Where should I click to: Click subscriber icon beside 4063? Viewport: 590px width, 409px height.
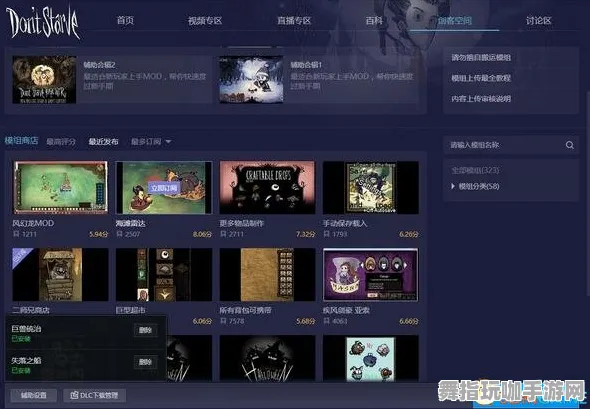[327, 321]
